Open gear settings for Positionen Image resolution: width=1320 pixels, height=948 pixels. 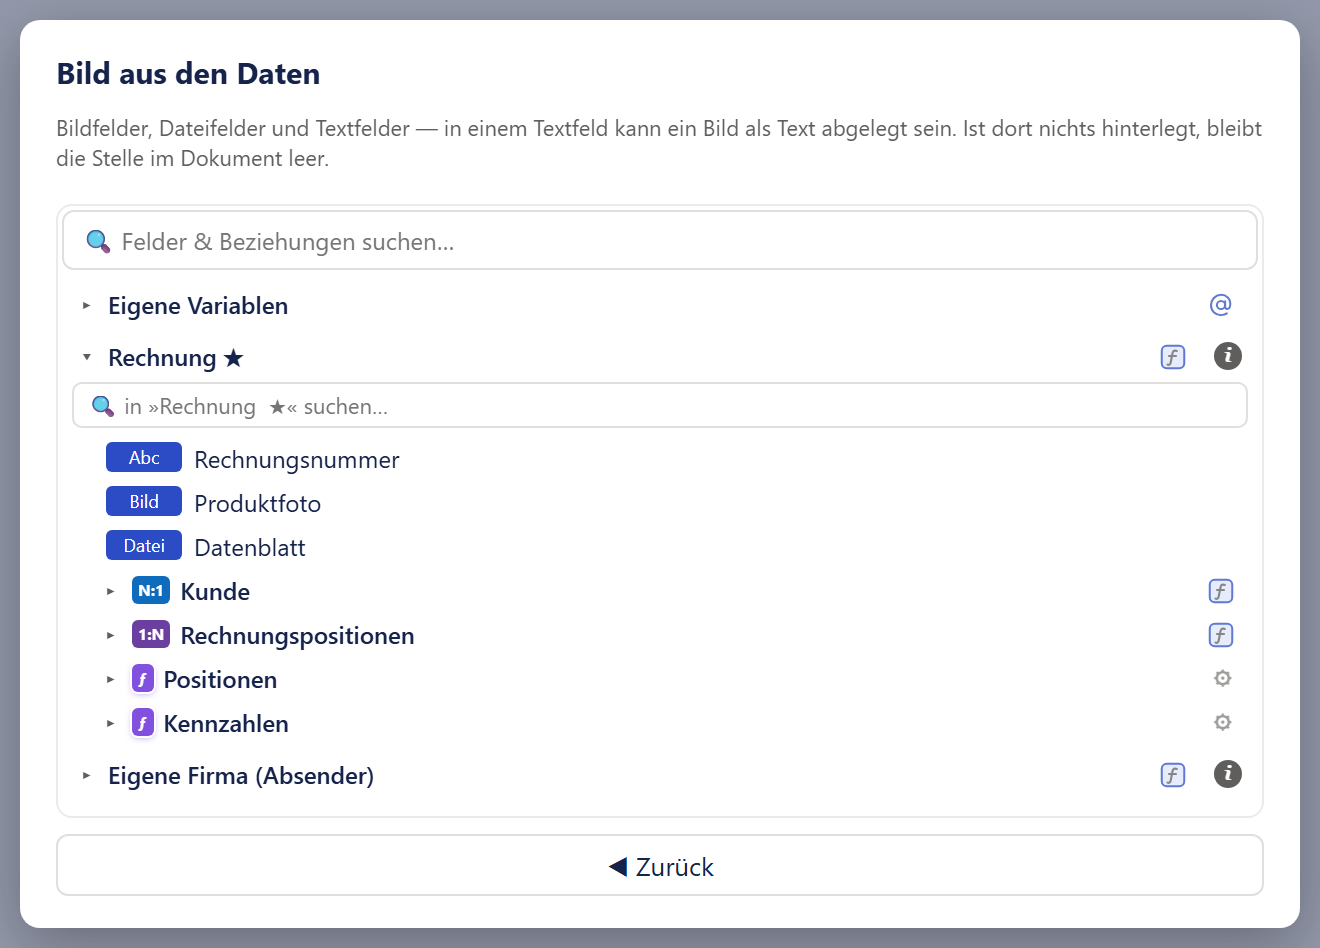pos(1222,679)
